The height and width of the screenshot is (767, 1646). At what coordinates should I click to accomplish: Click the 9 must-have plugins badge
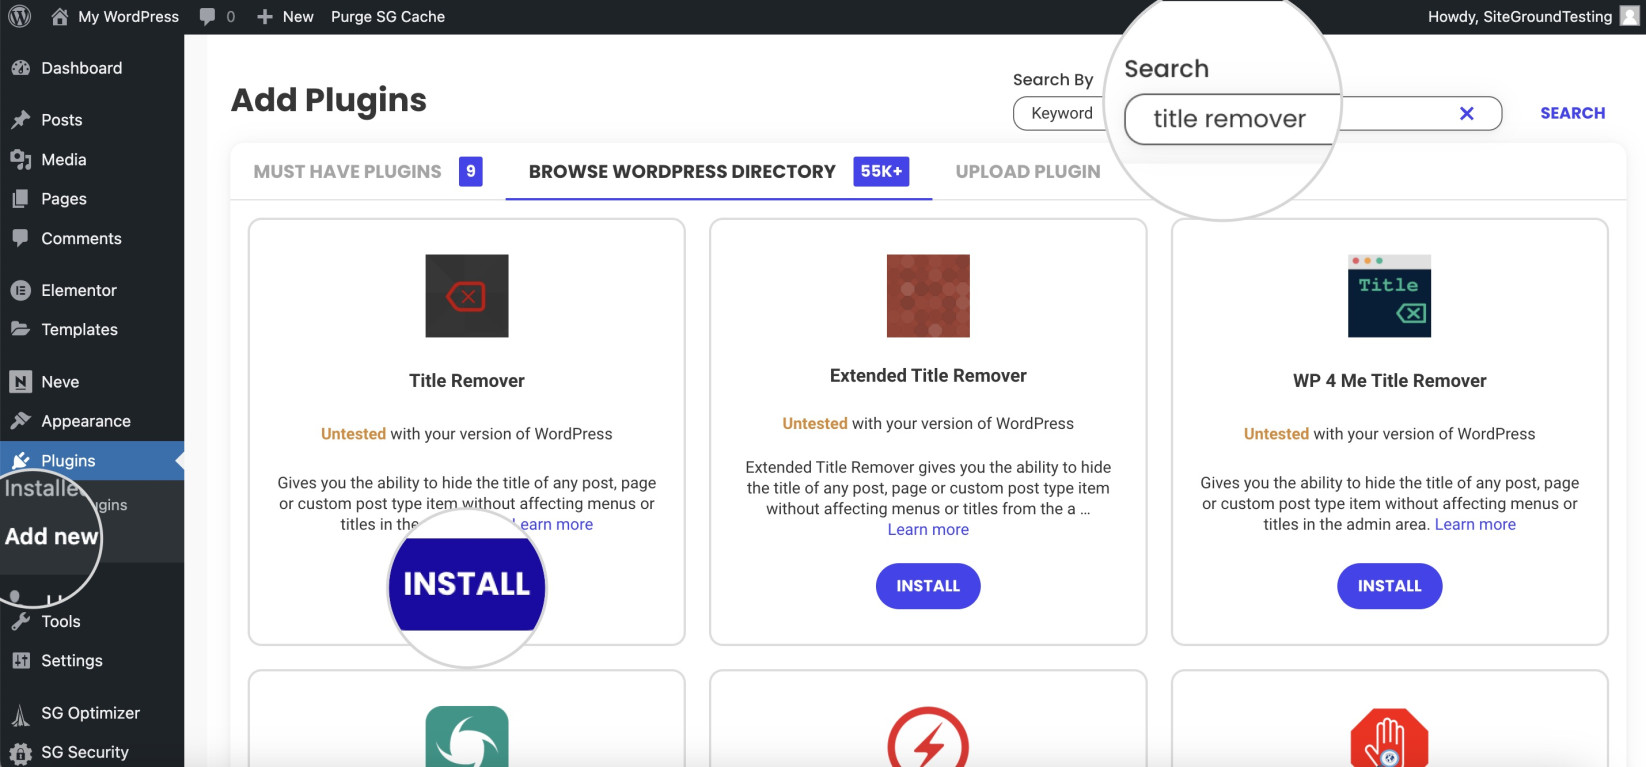coord(471,171)
